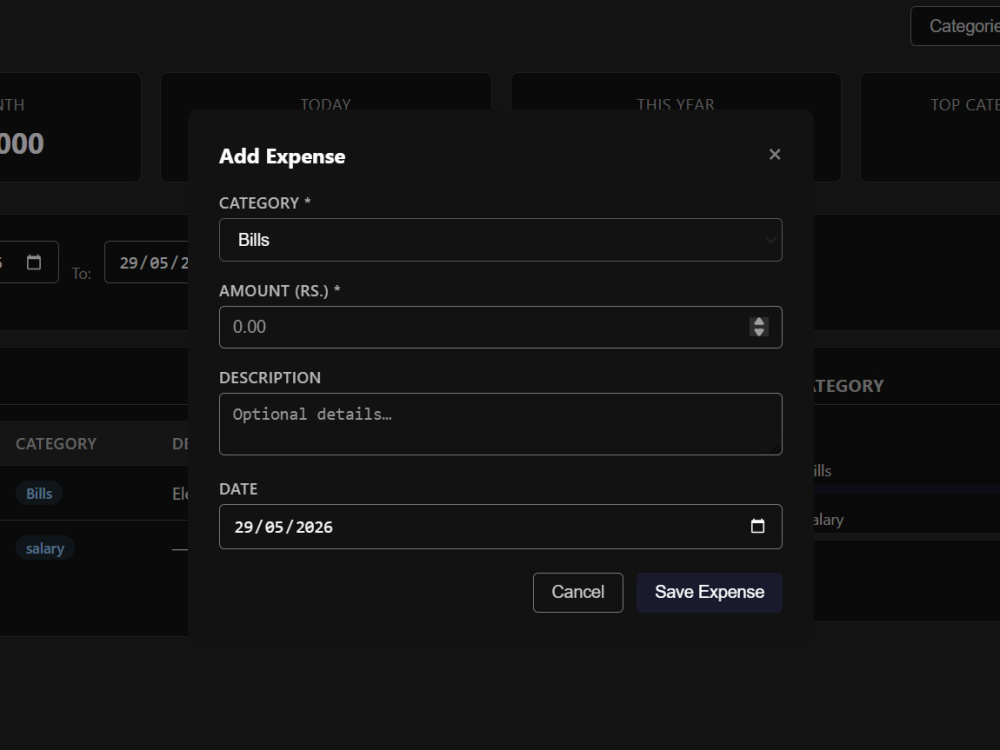This screenshot has height=750, width=1000.
Task: Click the AMOUNT (RS.) * field label
Action: click(279, 291)
